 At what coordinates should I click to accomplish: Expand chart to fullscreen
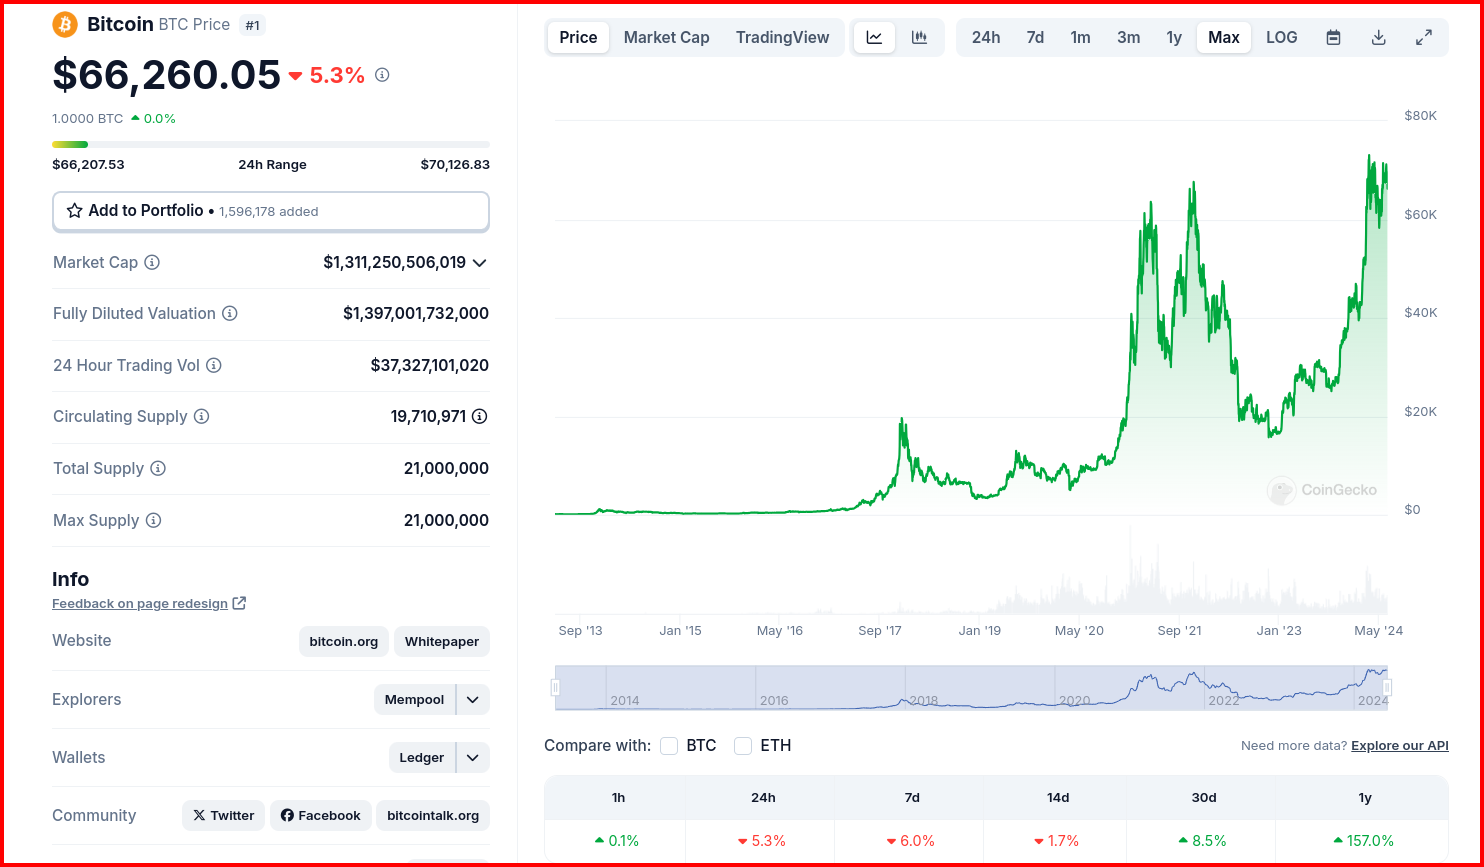(1424, 38)
